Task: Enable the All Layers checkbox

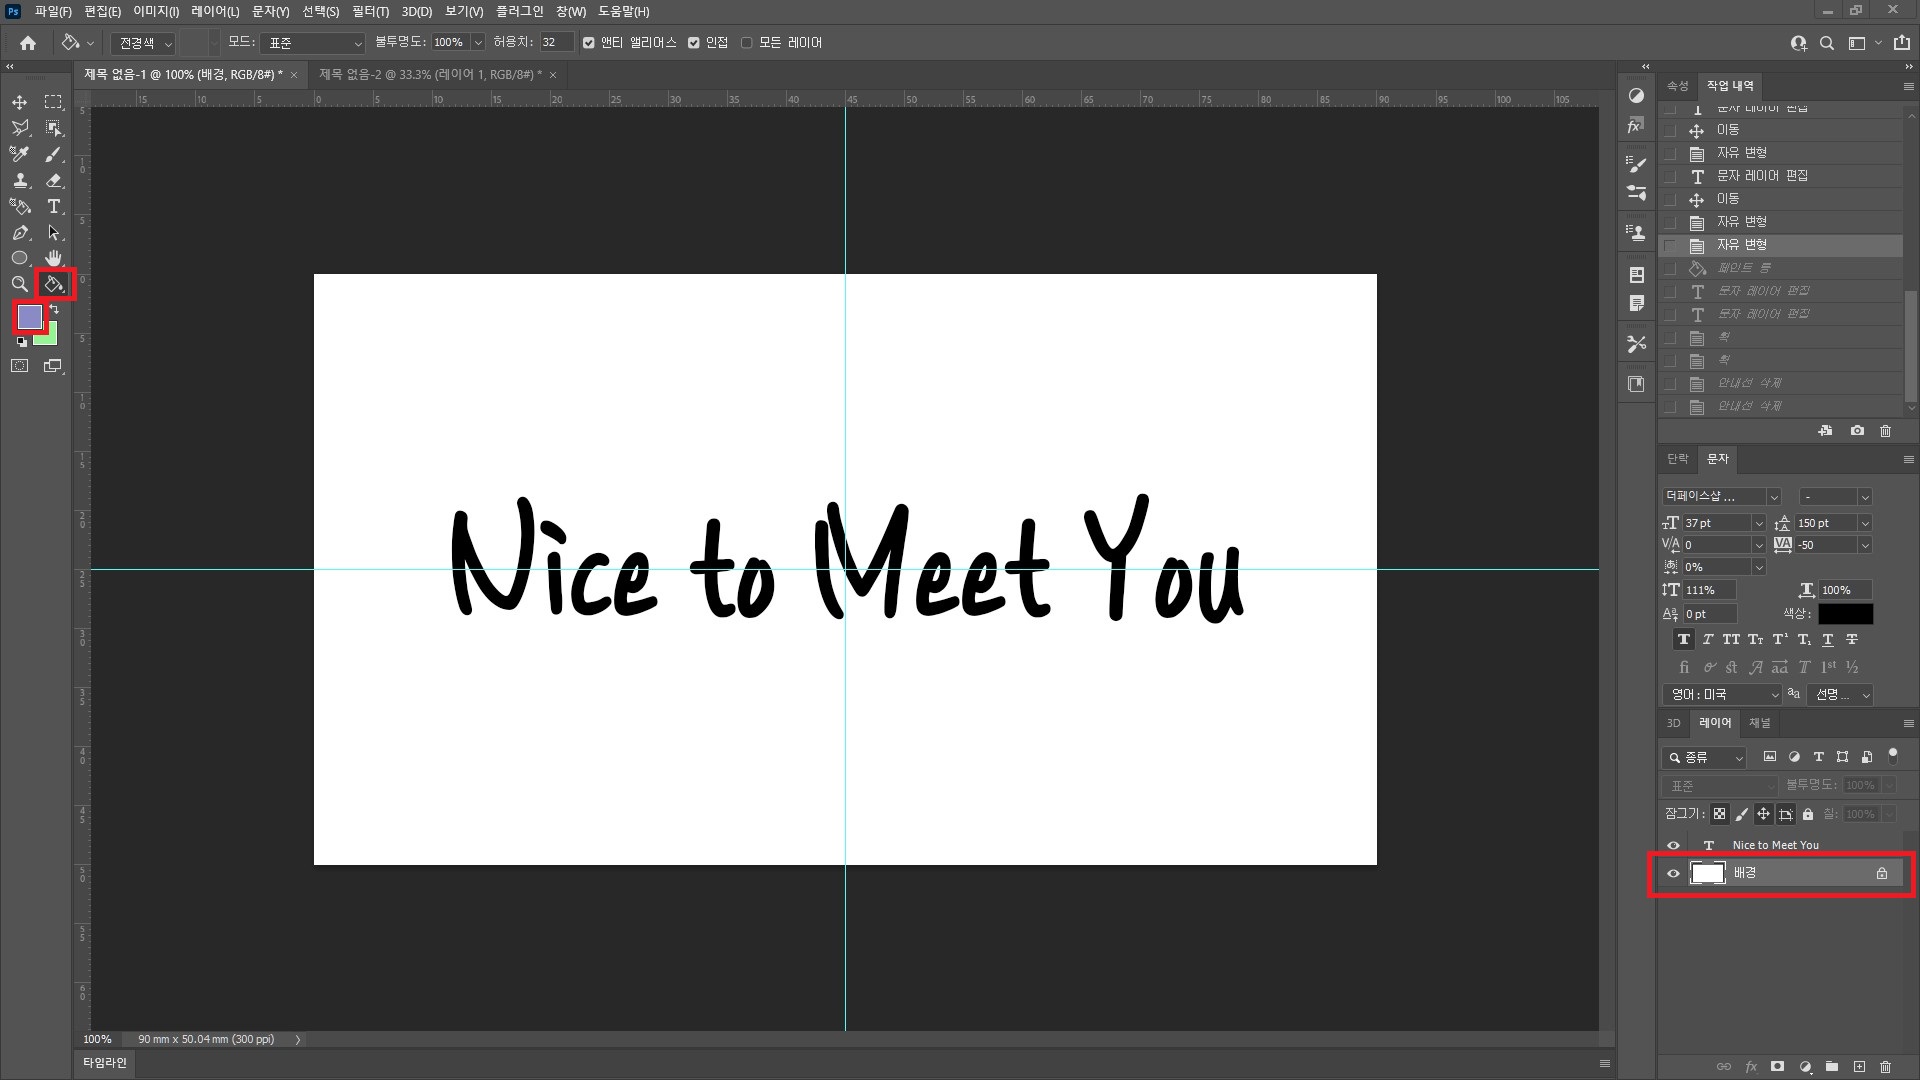Action: (746, 43)
